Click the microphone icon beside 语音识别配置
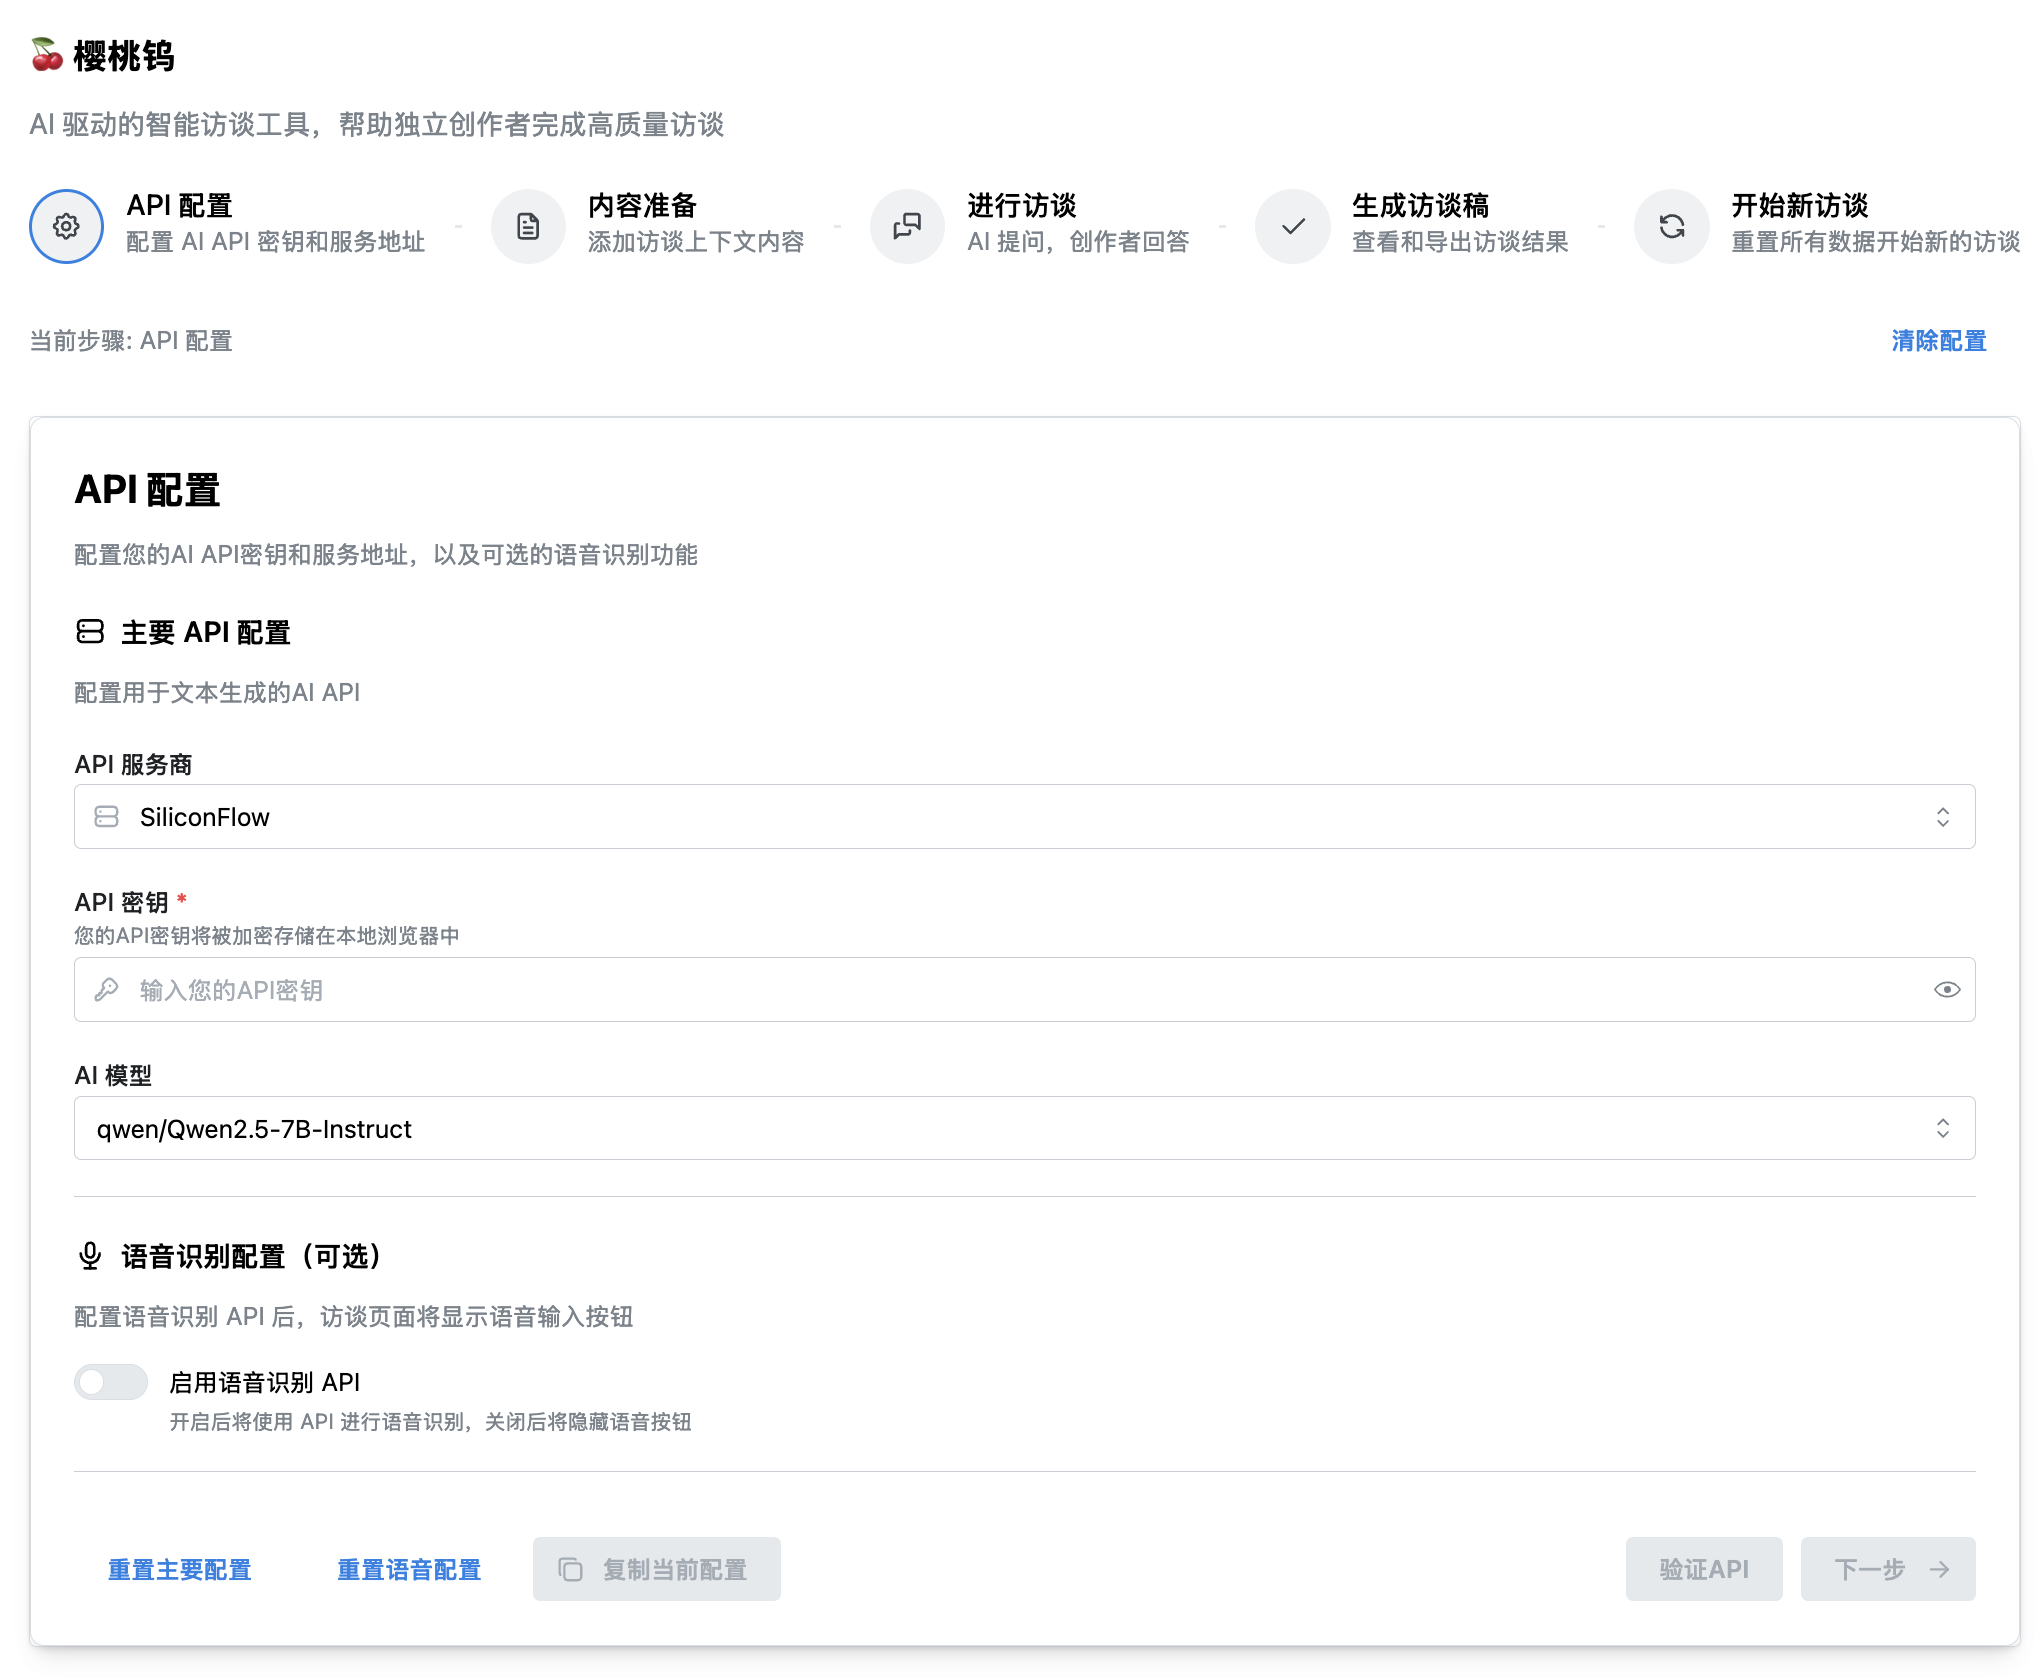The image size is (2044, 1678). click(x=90, y=1256)
